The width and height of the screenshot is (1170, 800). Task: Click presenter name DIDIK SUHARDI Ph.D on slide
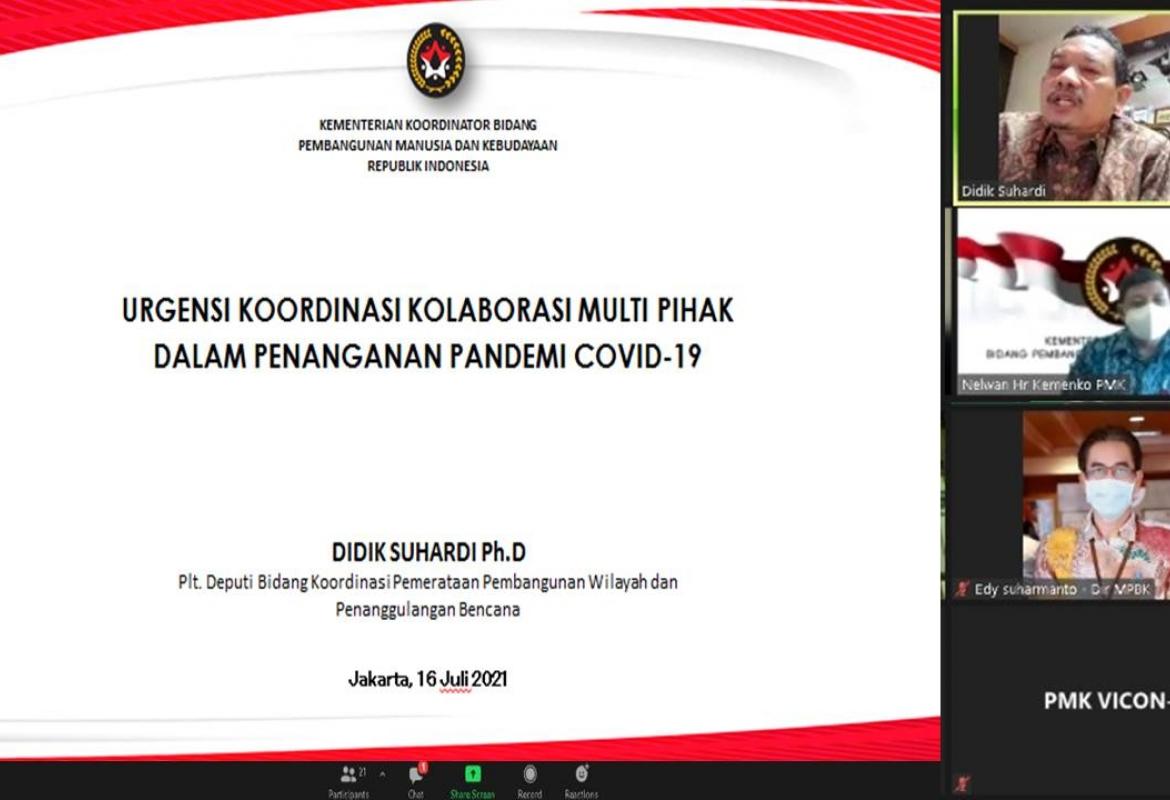(x=428, y=552)
